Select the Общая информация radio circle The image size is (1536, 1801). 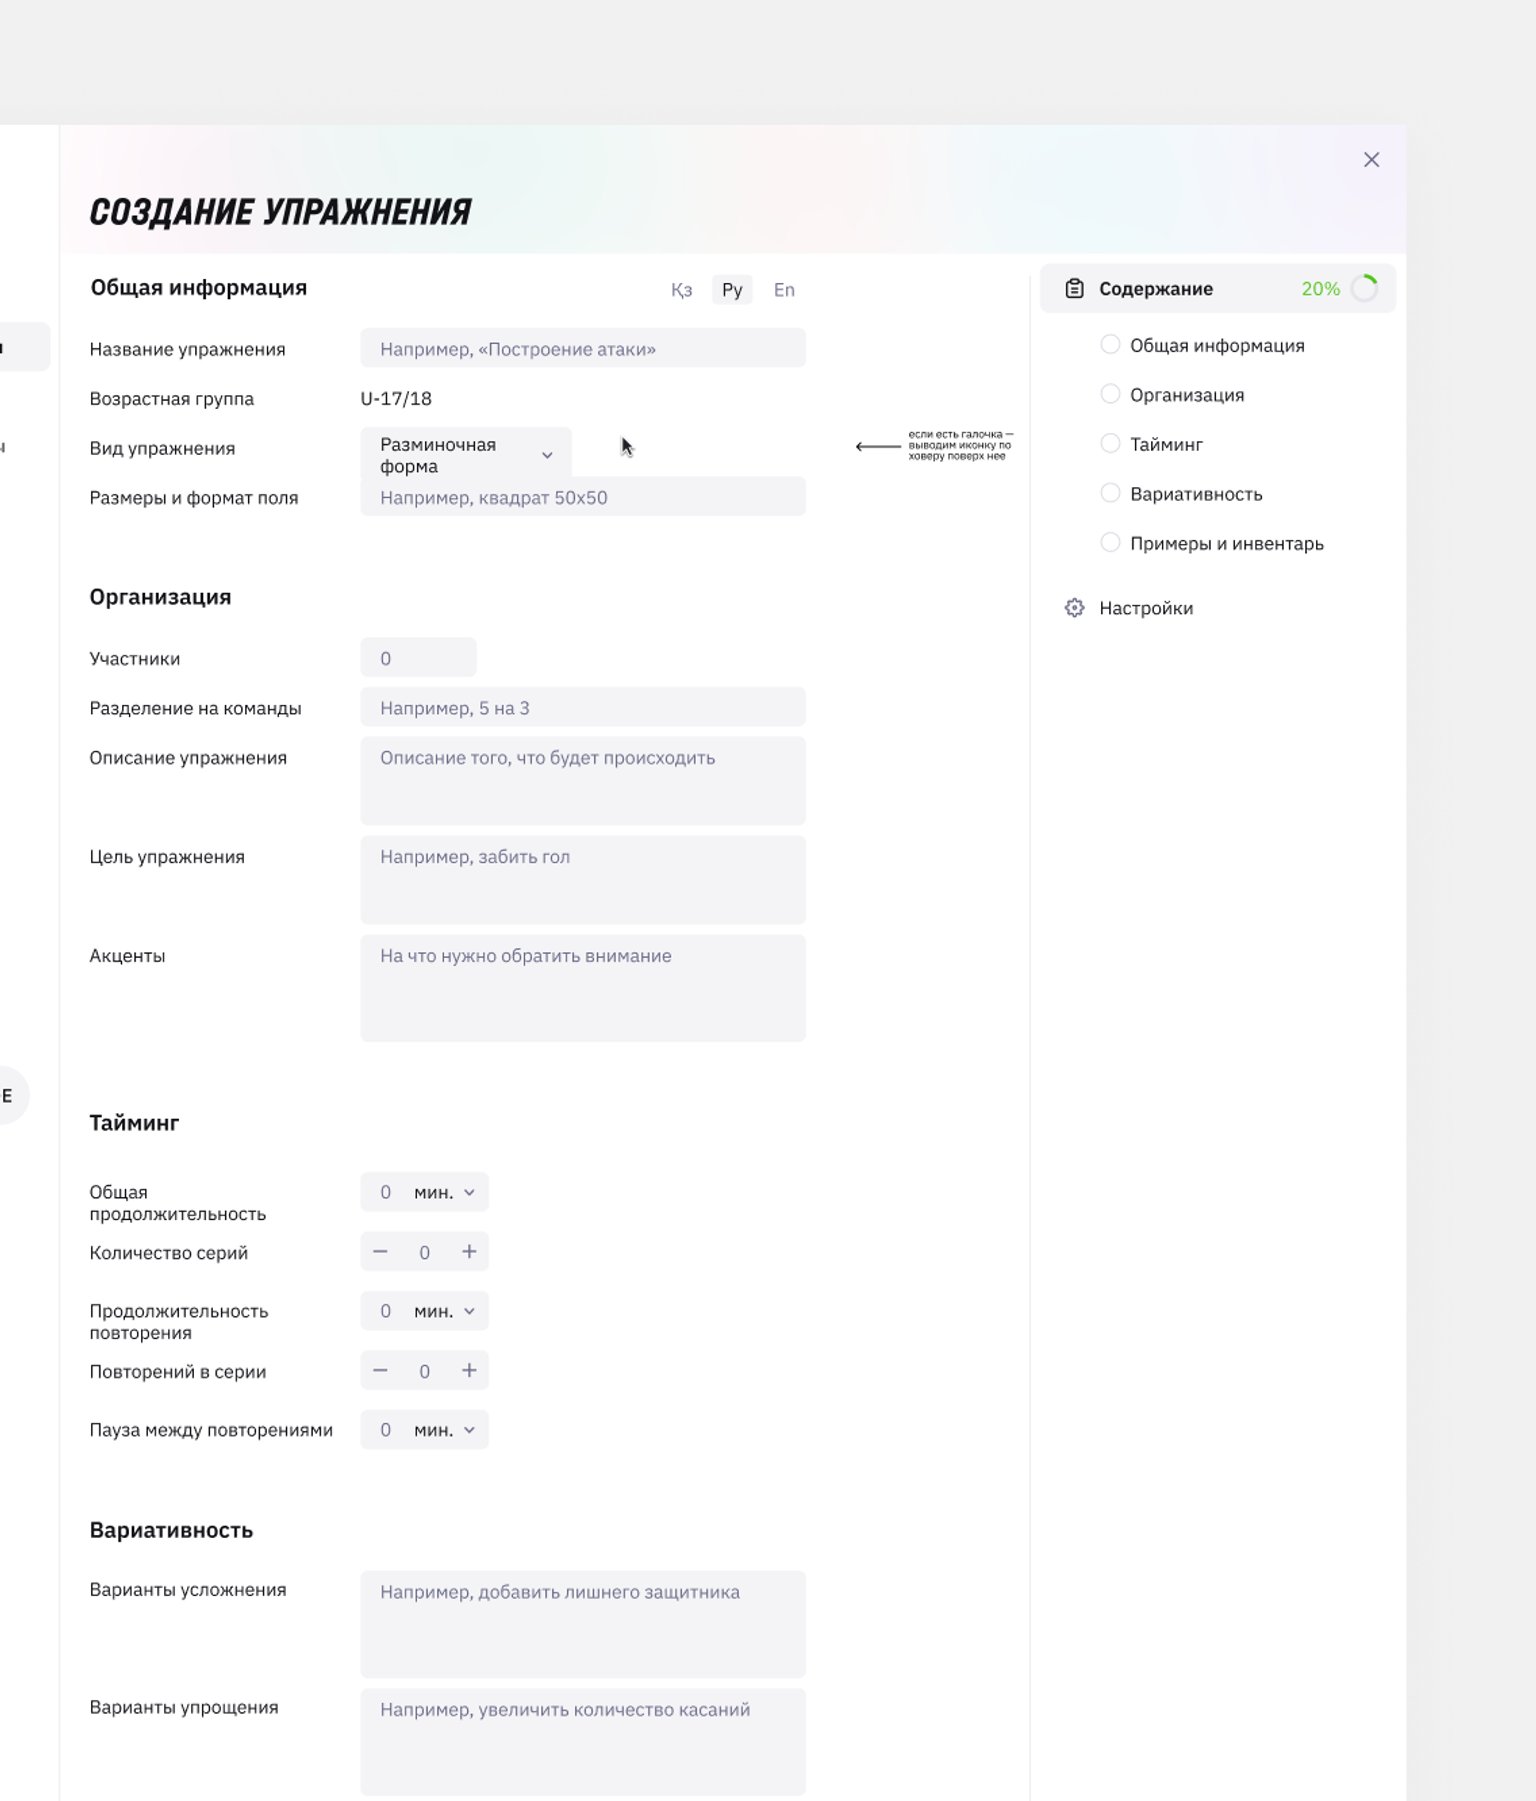[1110, 345]
